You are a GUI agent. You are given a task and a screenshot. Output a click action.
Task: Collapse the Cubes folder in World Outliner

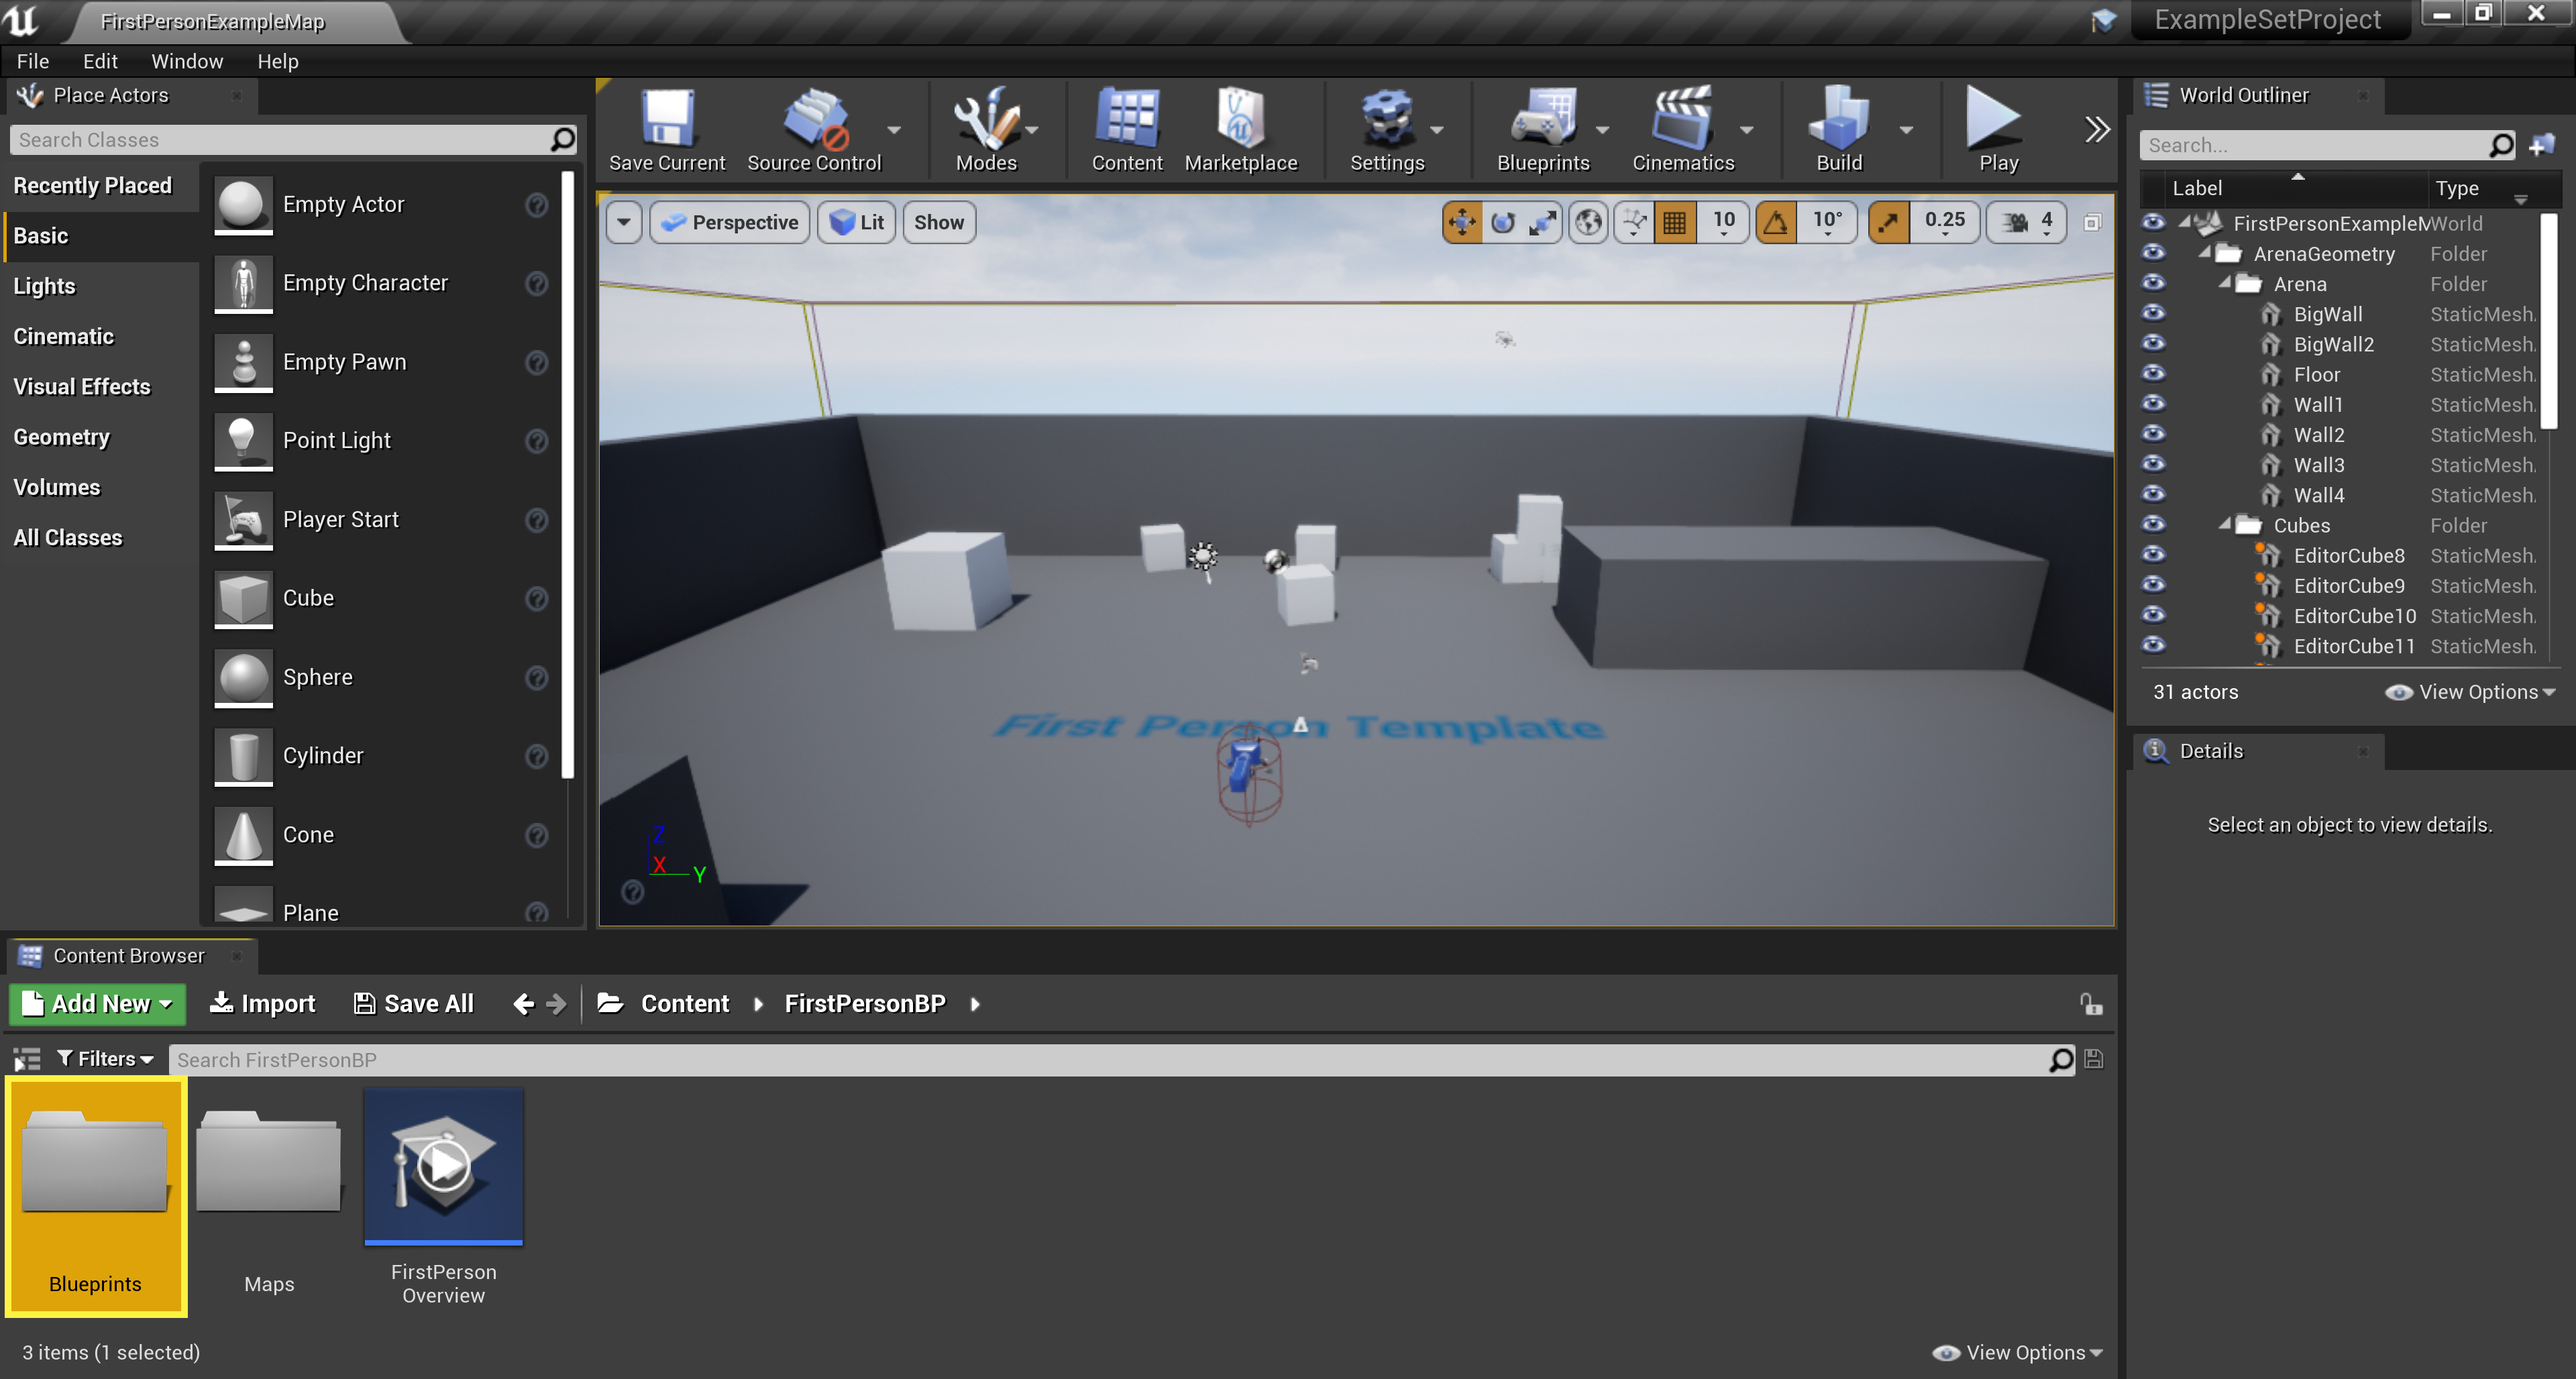pyautogui.click(x=2225, y=525)
